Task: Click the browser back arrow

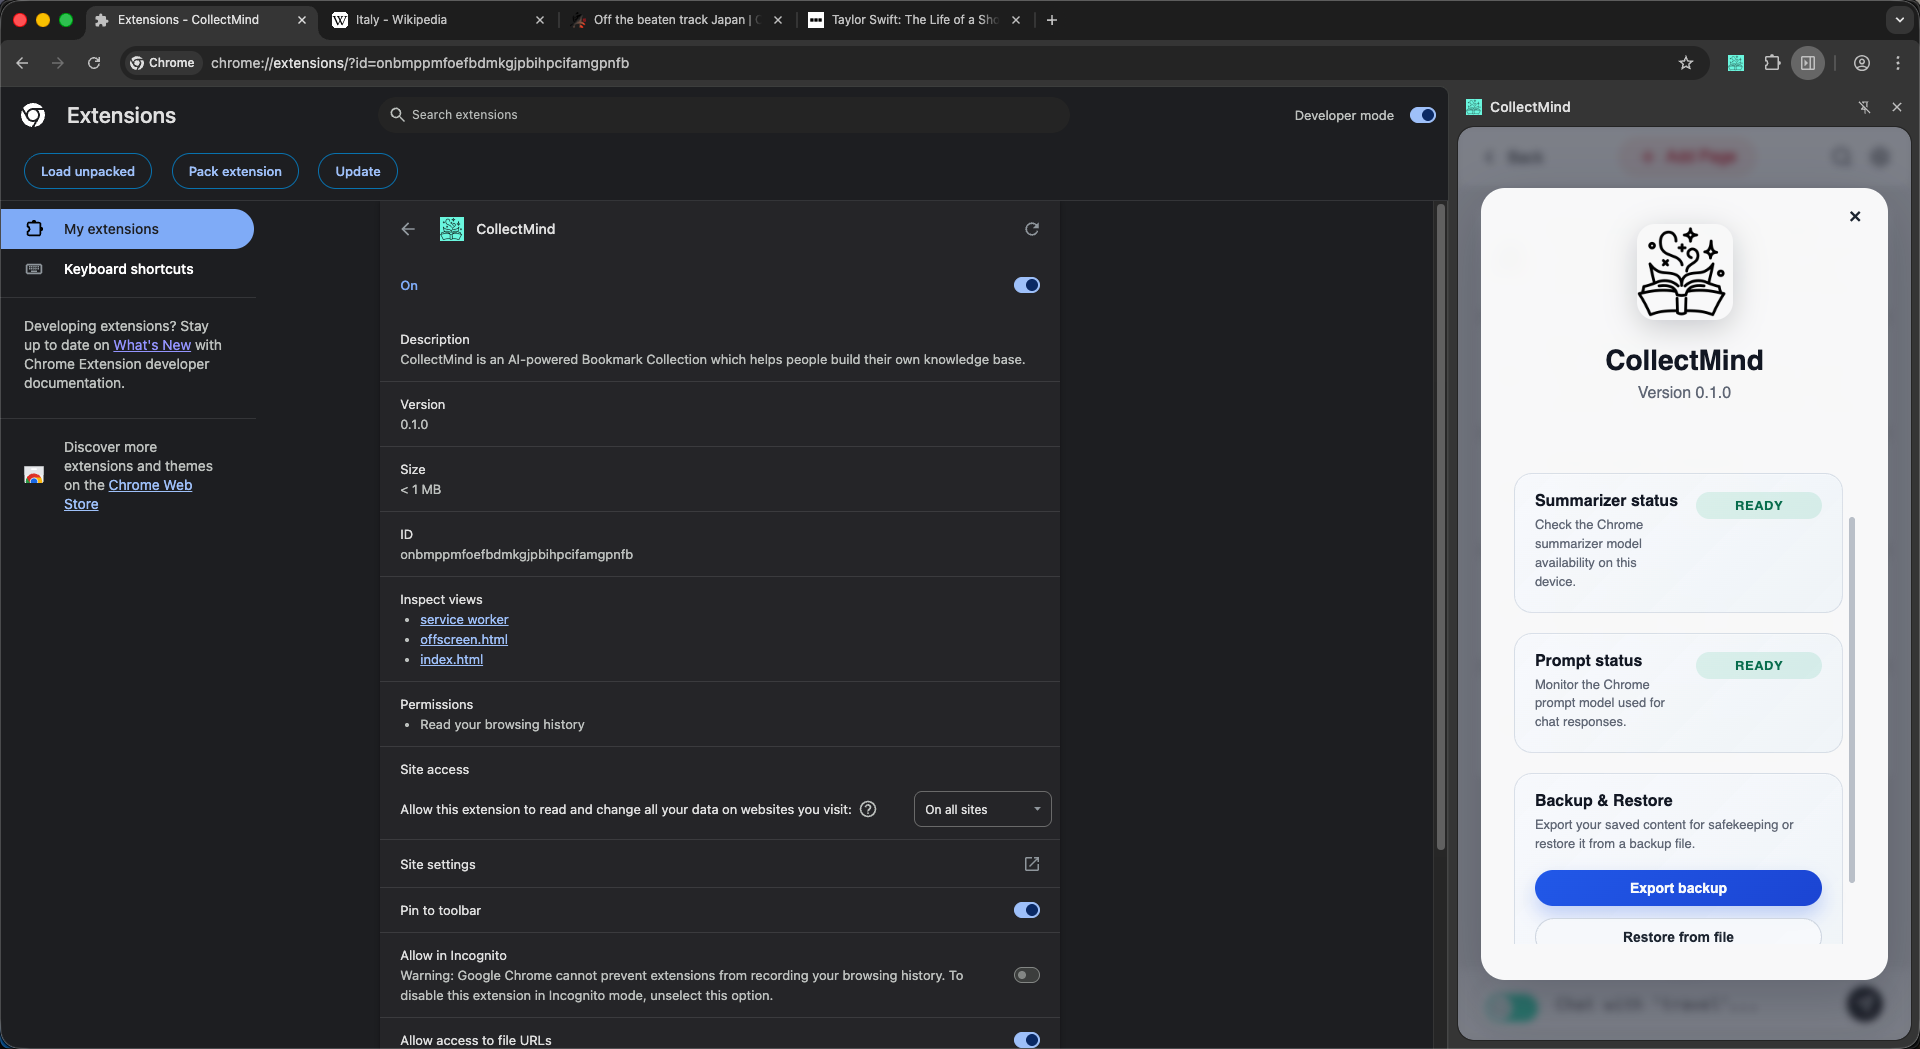Action: (x=22, y=63)
